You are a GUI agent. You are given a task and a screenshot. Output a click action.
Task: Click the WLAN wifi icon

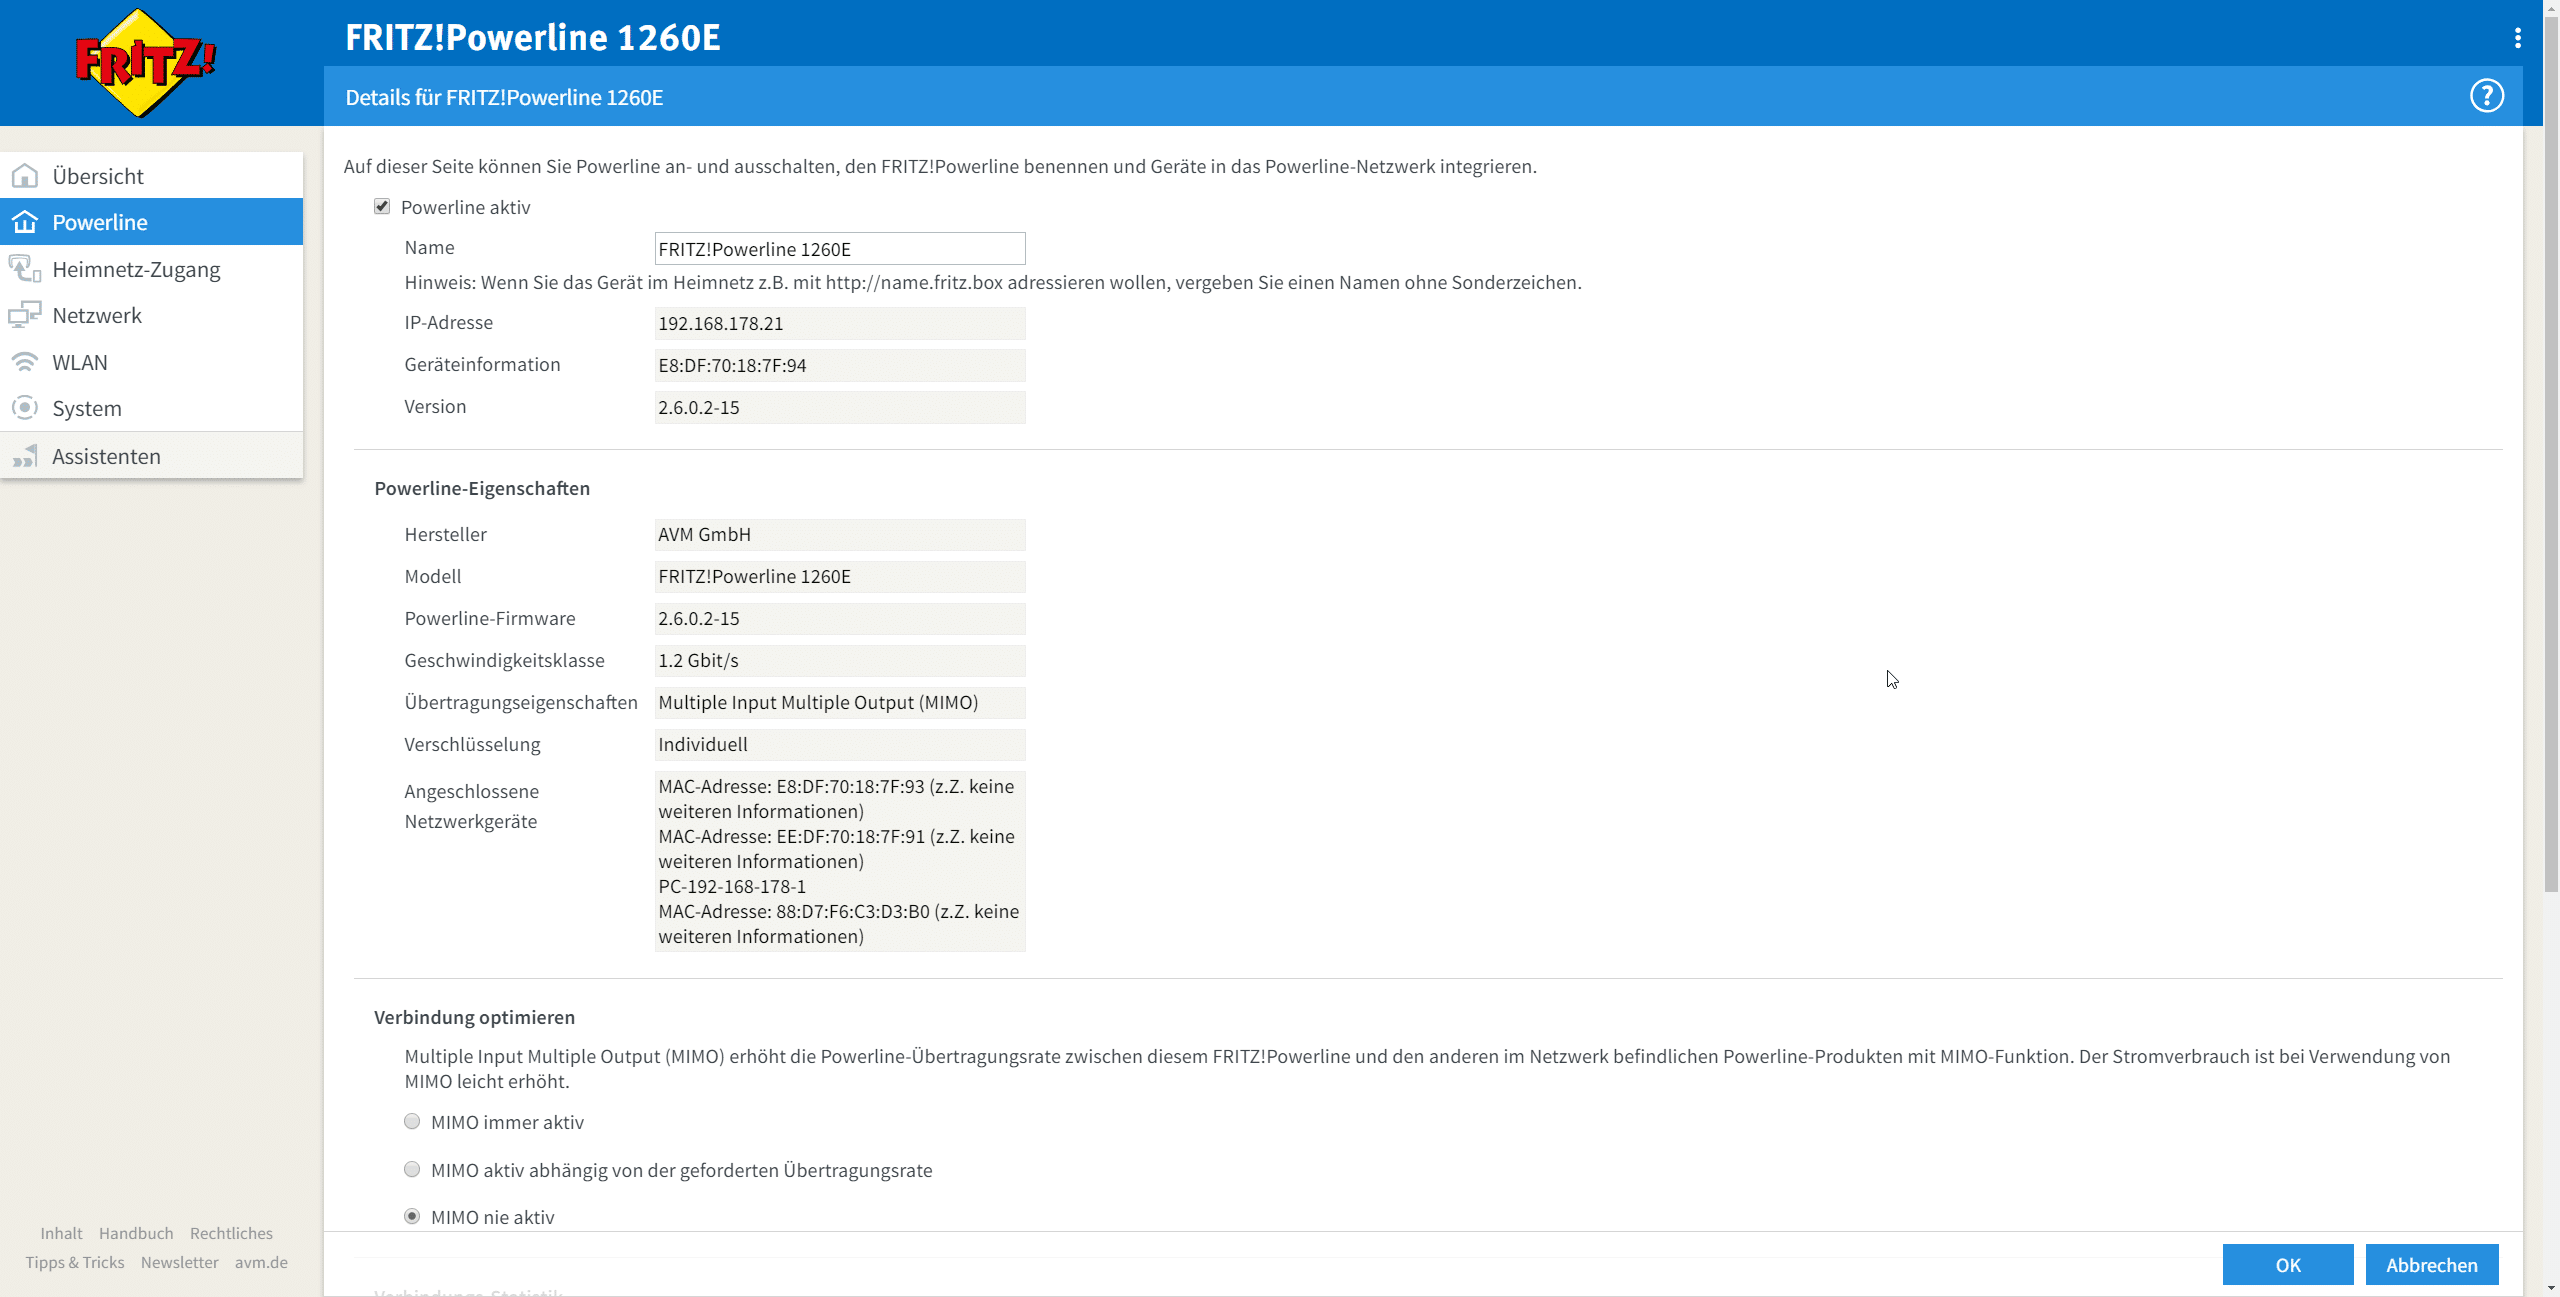point(25,362)
